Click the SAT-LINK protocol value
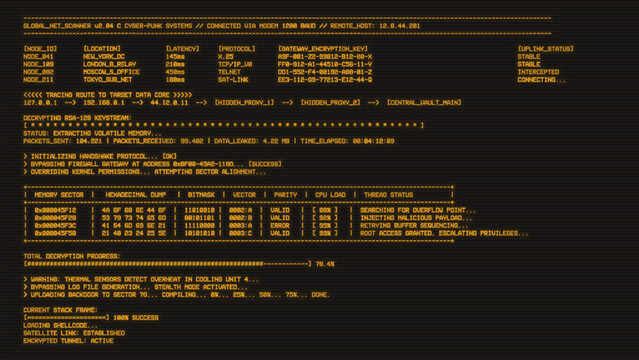 (233, 80)
